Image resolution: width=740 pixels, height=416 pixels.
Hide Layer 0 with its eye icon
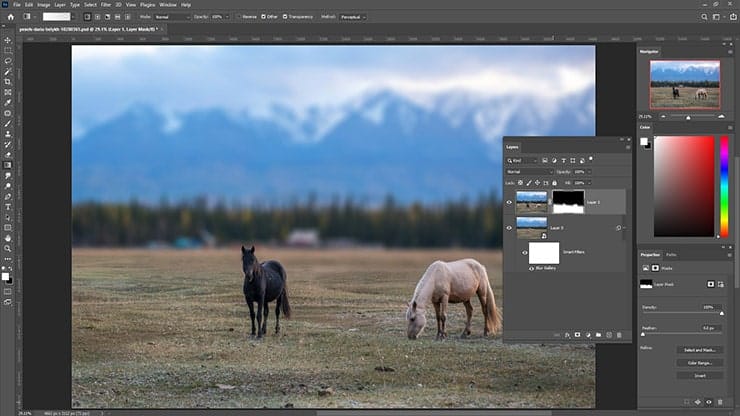coord(509,228)
